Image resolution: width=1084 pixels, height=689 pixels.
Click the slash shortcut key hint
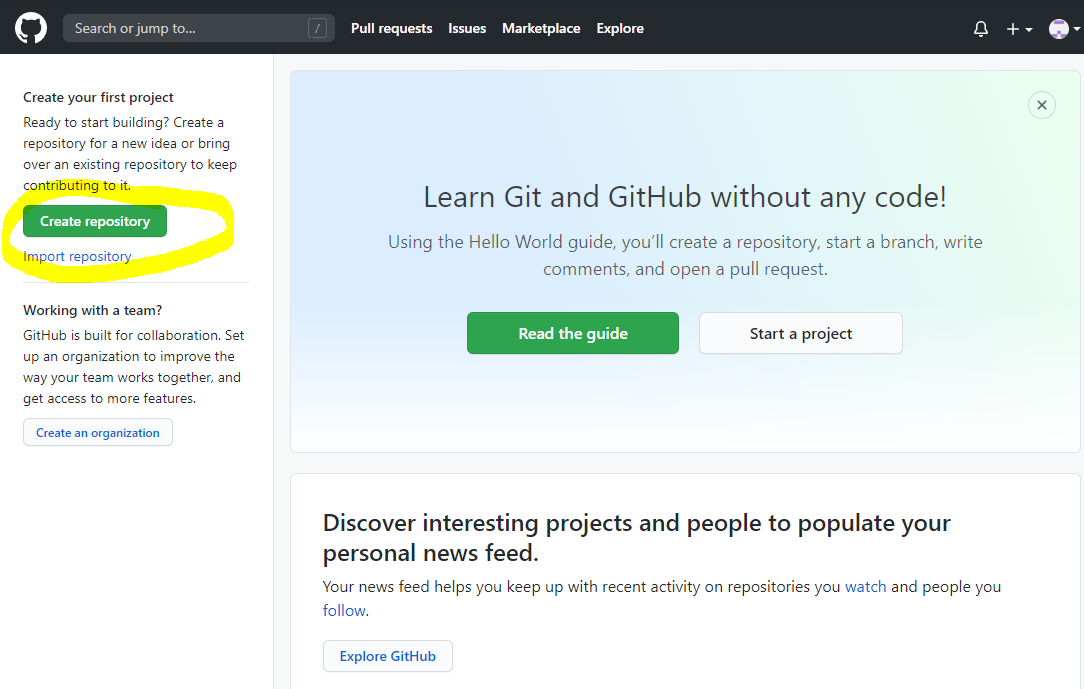coord(317,28)
